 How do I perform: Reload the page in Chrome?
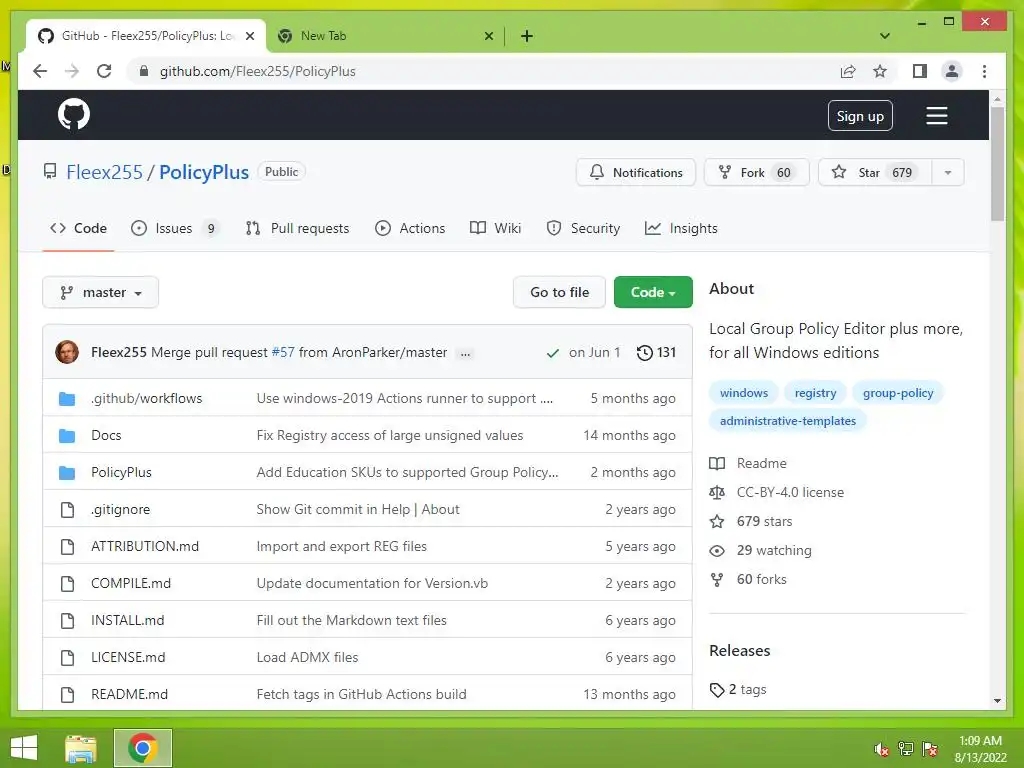(x=104, y=71)
